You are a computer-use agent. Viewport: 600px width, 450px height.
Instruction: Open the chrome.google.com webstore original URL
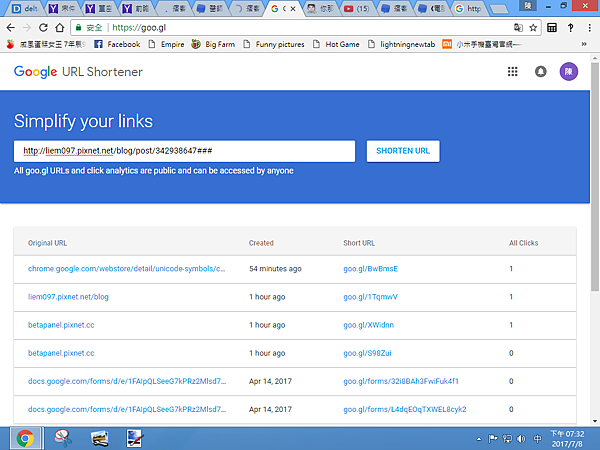point(126,269)
